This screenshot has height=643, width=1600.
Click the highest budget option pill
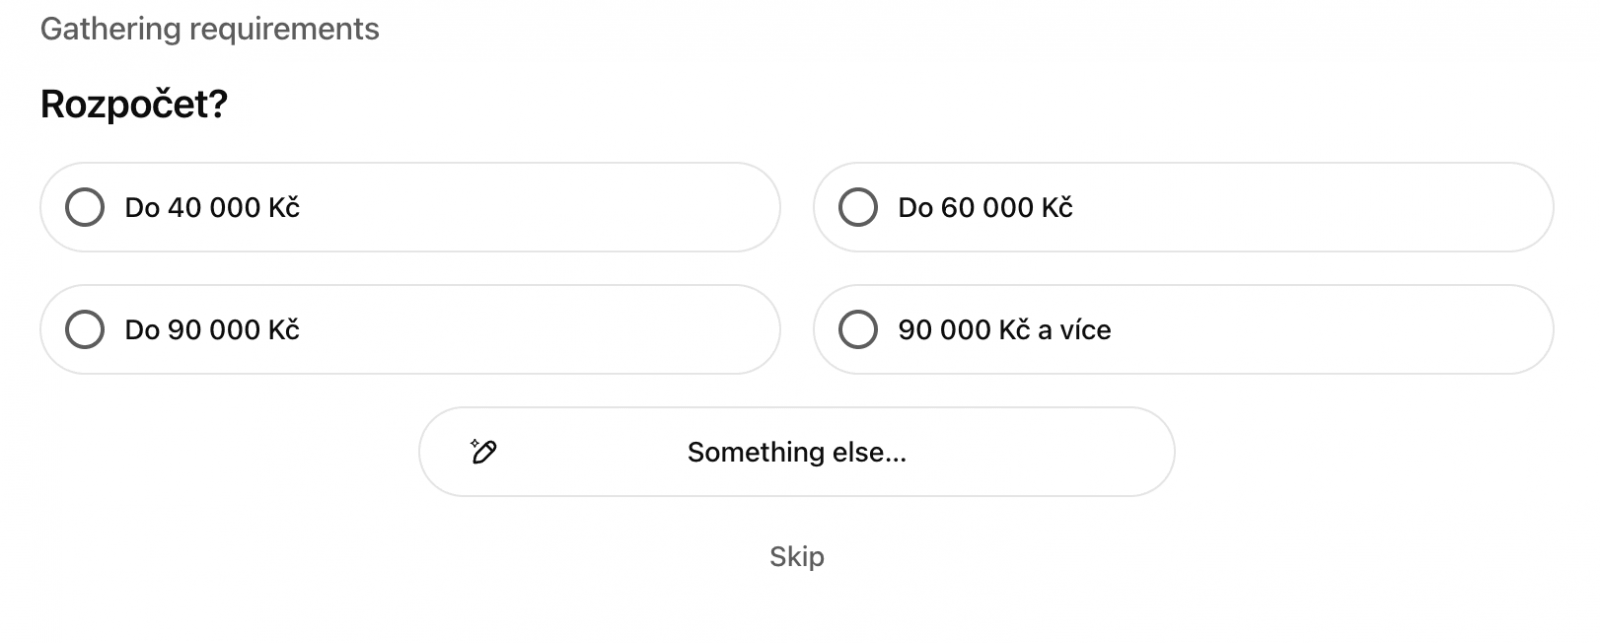(1185, 329)
